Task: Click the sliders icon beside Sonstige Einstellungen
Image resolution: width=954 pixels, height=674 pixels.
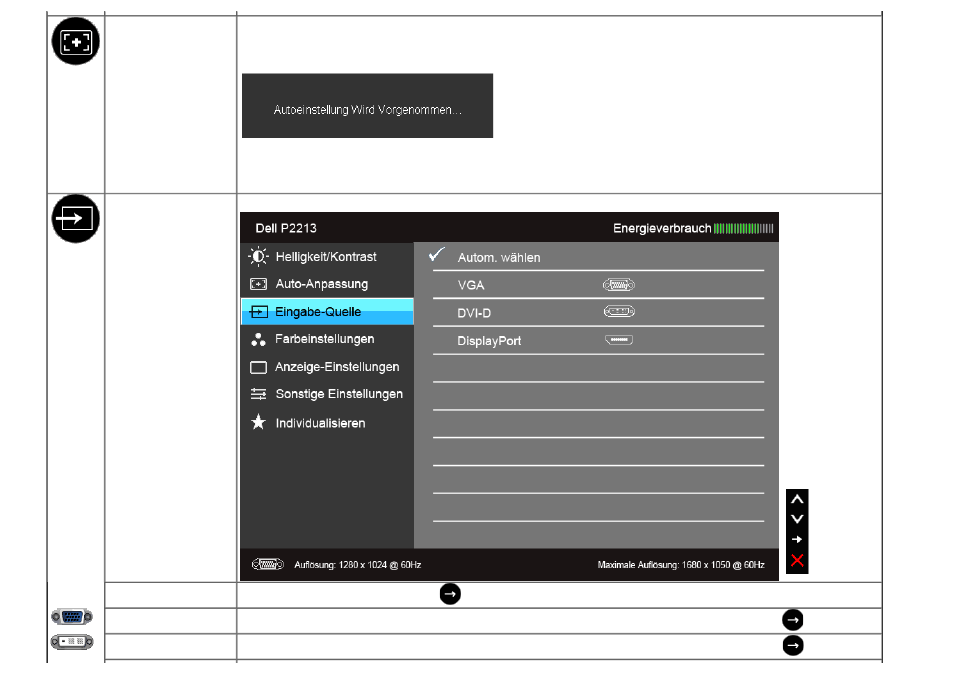Action: coord(259,394)
